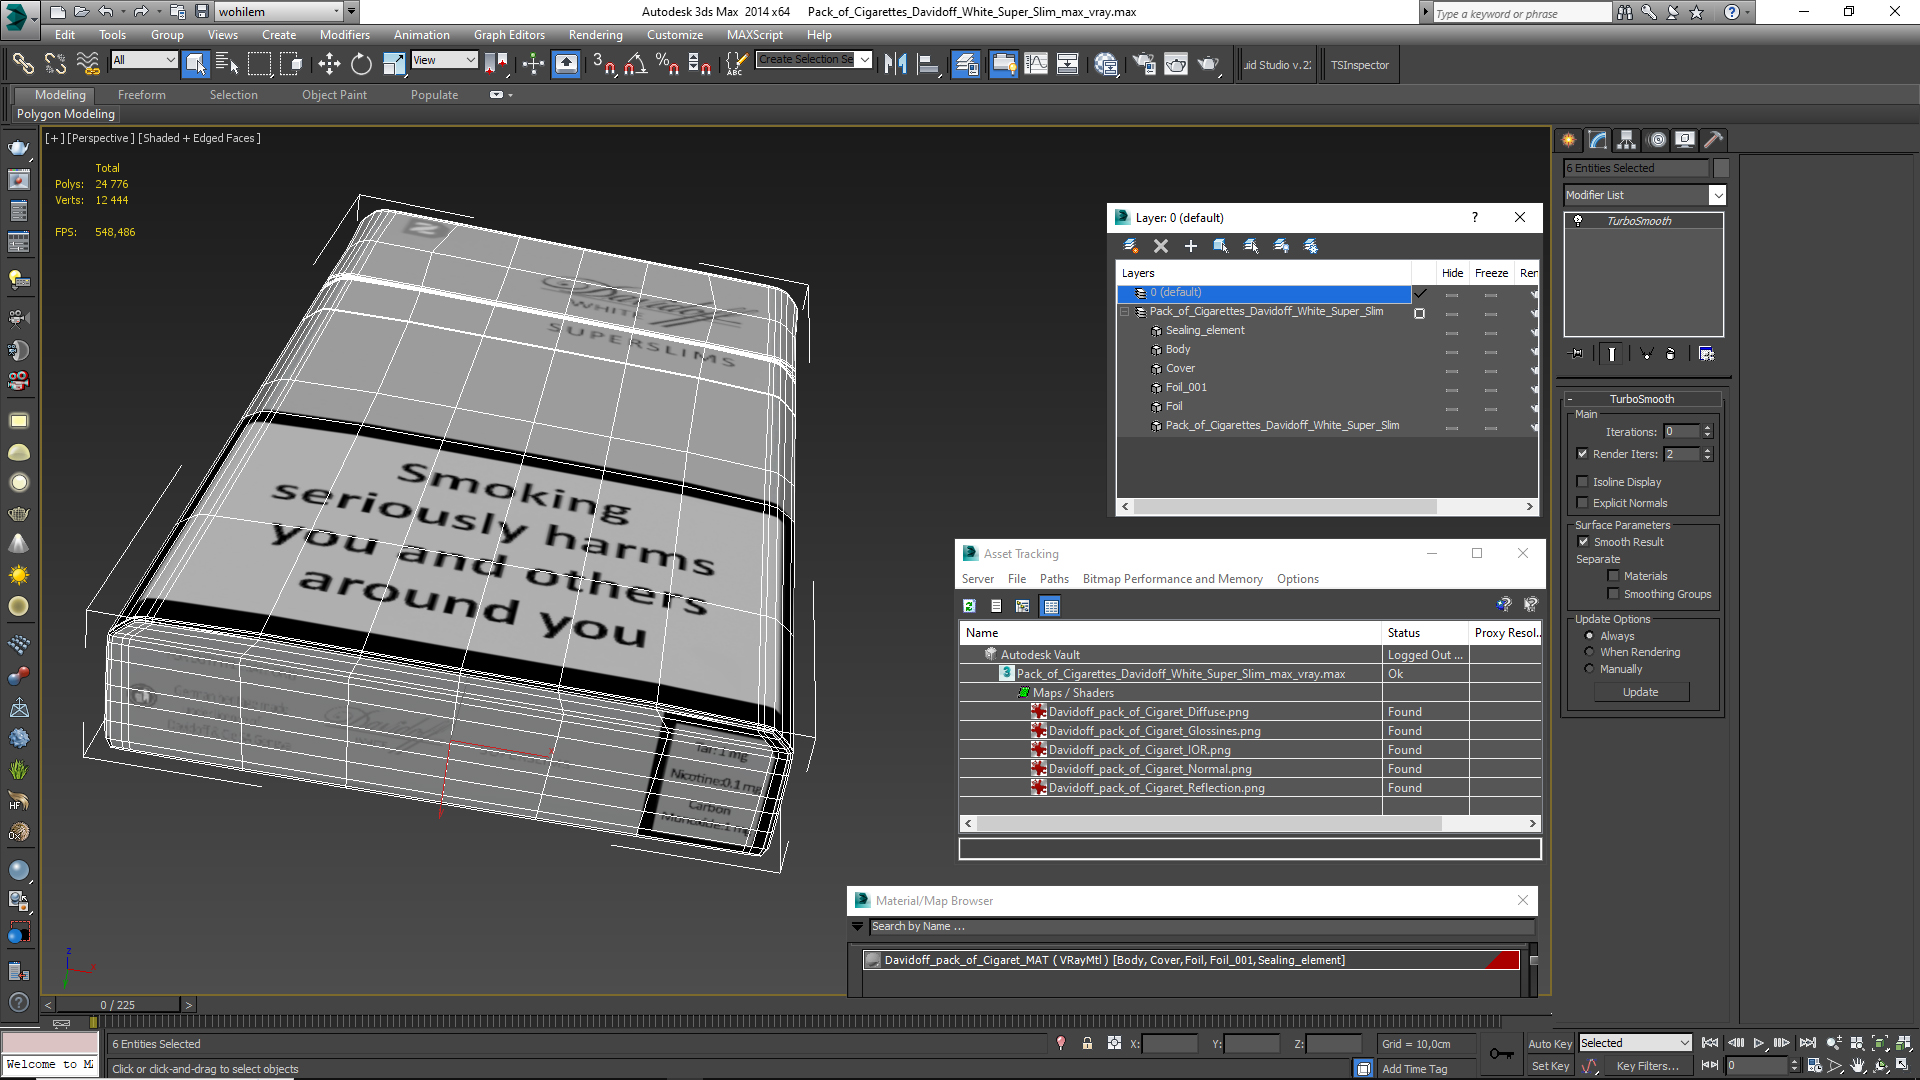Open the Rendering menu
The image size is (1920, 1080).
tap(596, 35)
